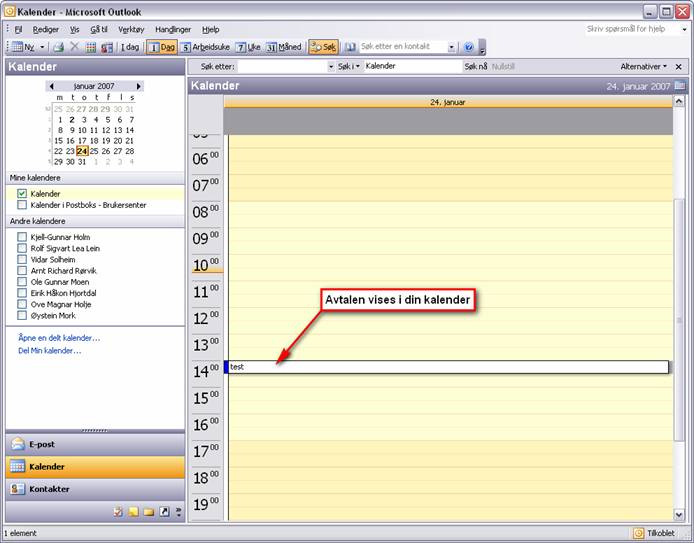This screenshot has height=543, width=694.
Task: Click calendar scrollbar up arrow
Action: pos(679,102)
